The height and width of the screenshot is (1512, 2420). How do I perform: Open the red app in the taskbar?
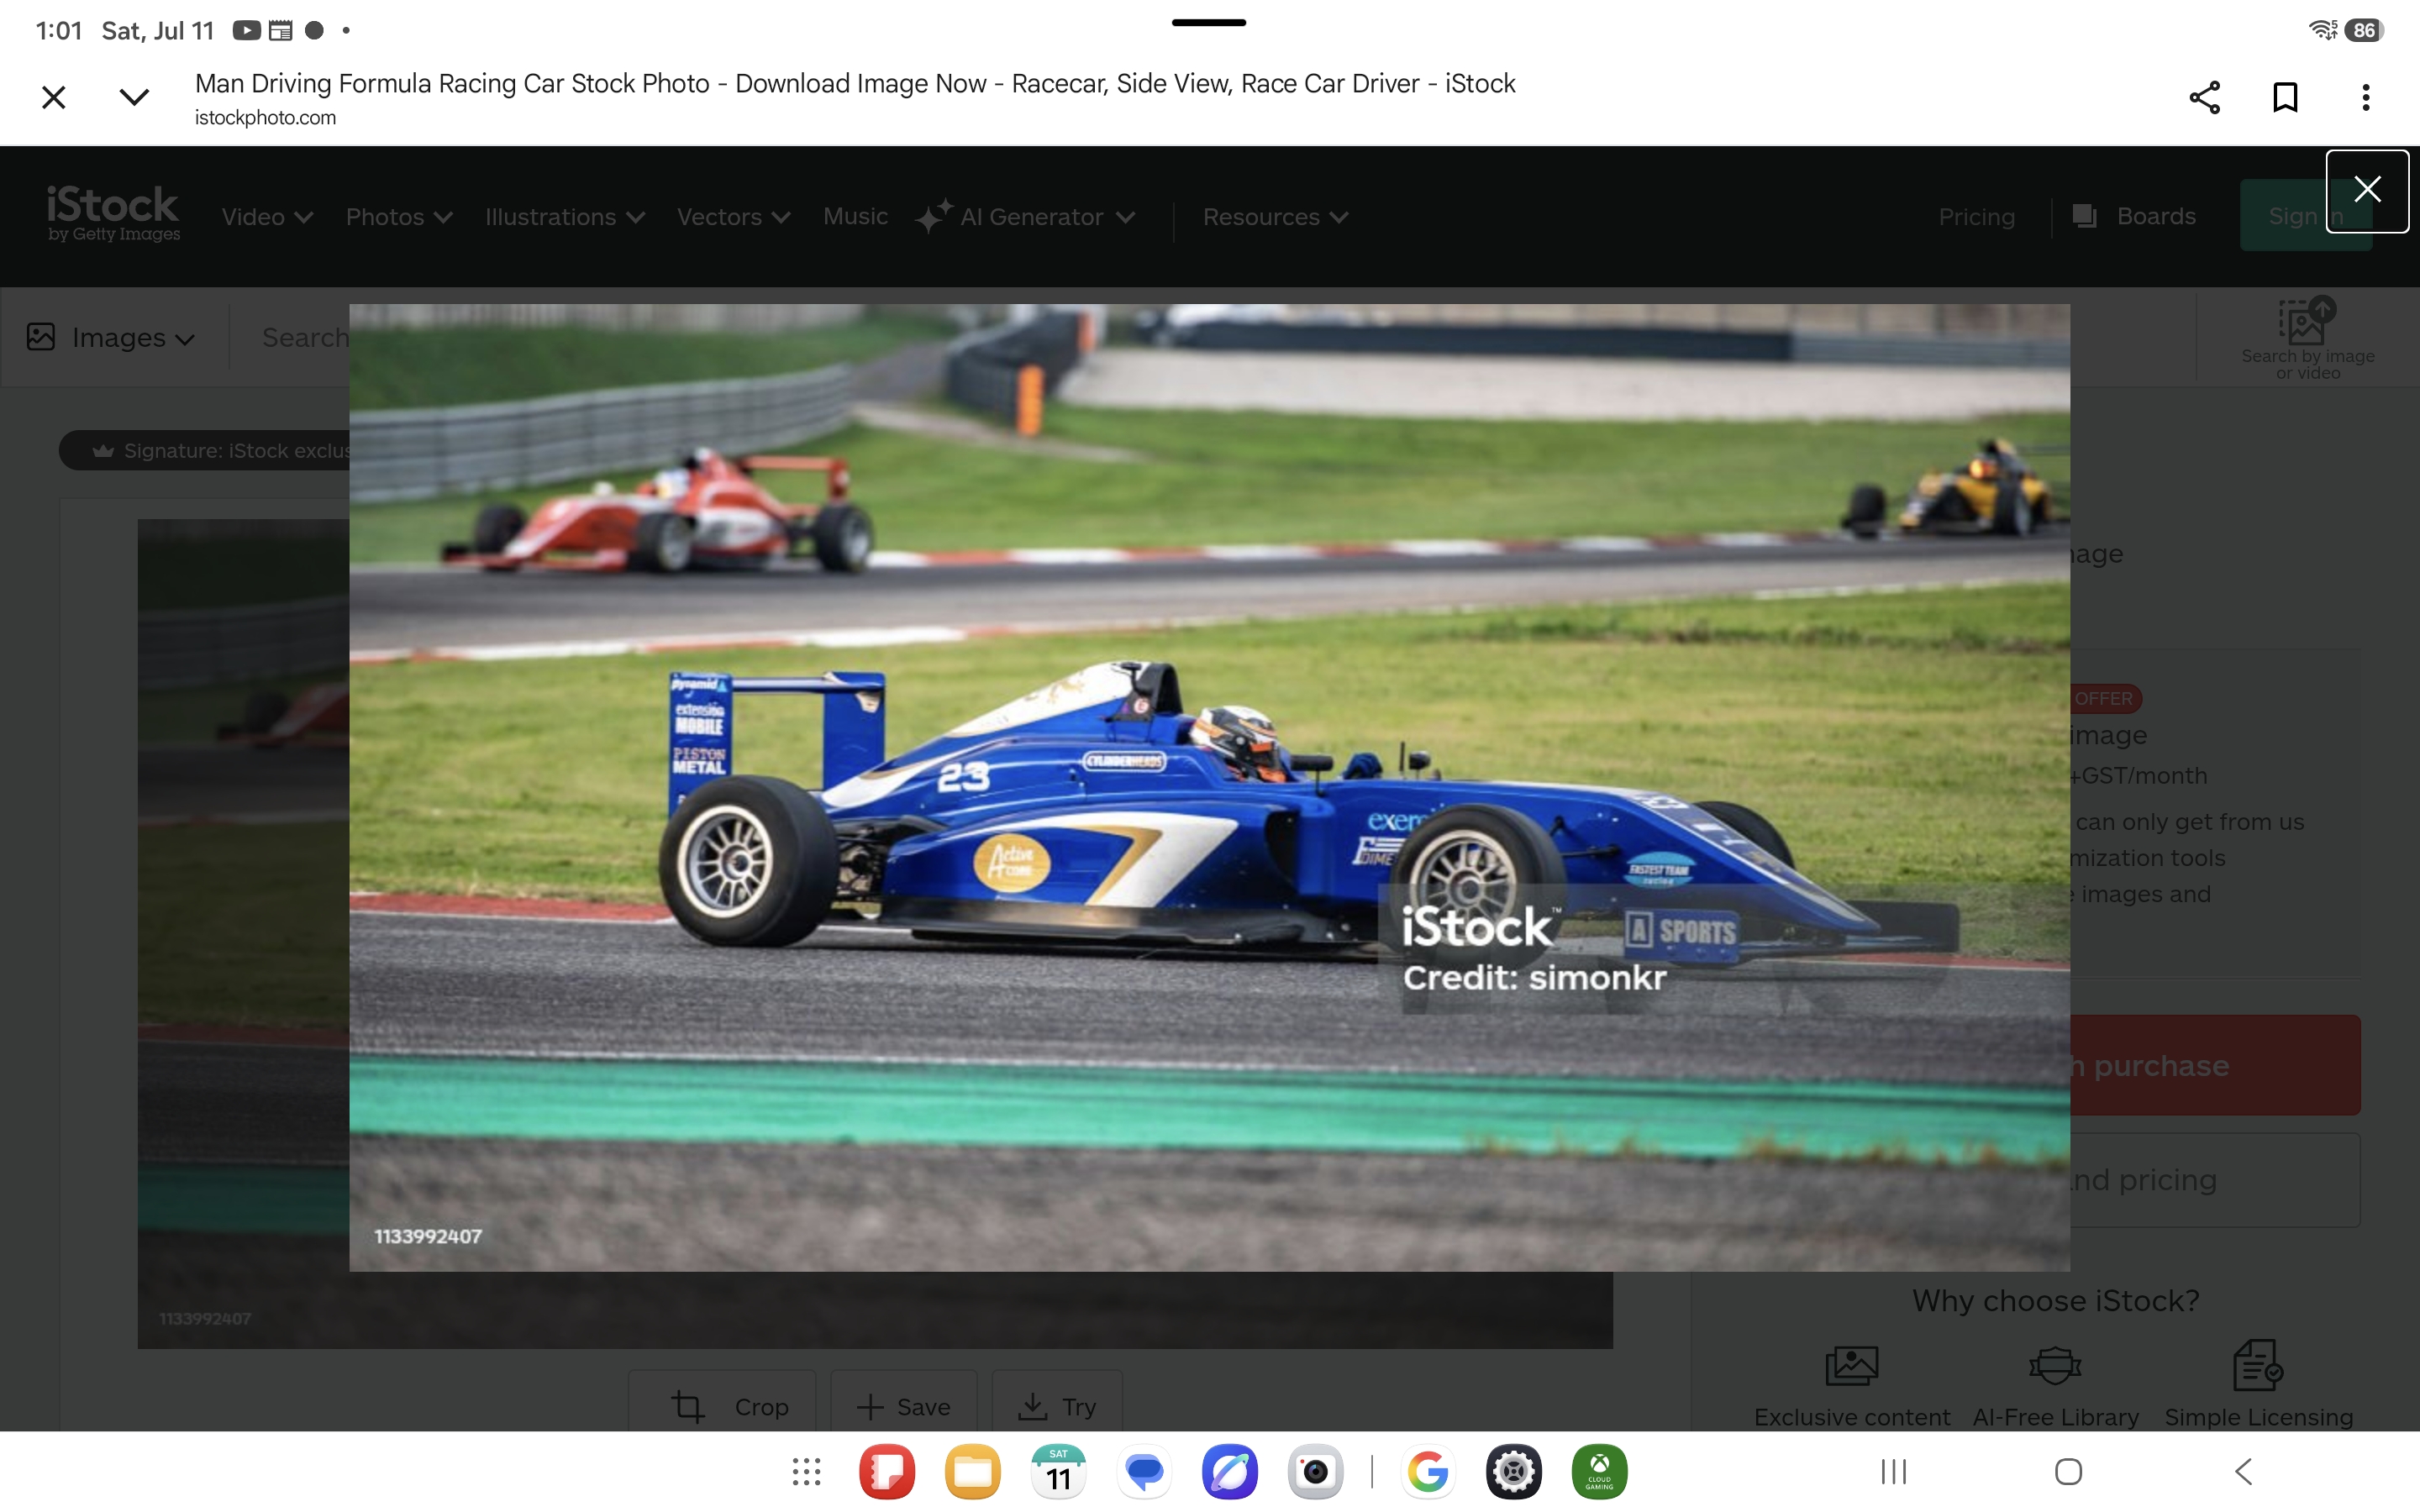coord(886,1472)
